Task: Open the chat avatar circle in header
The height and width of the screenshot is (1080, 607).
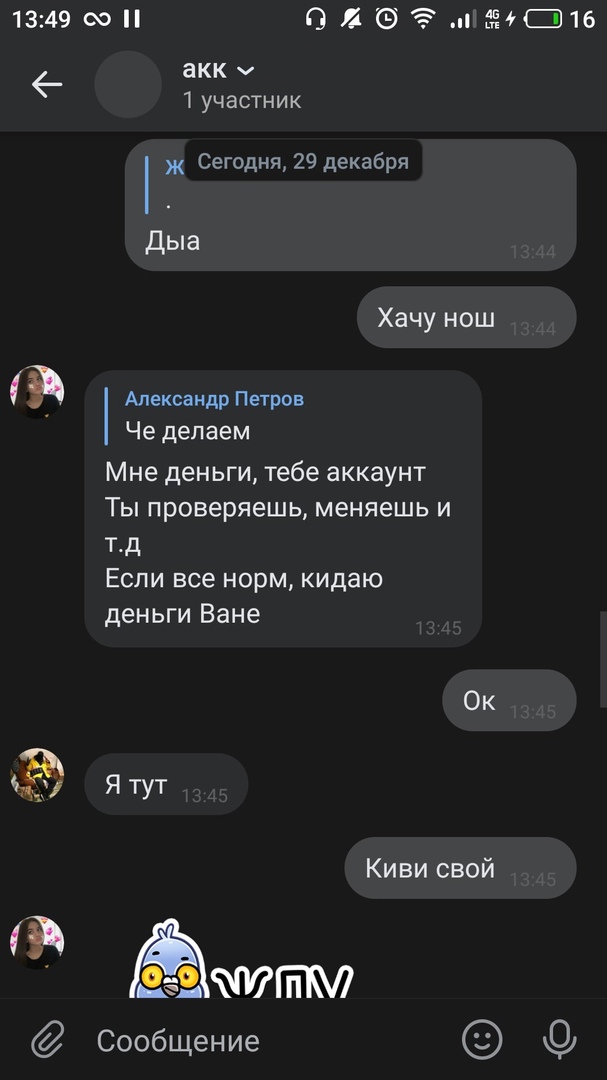Action: tap(128, 84)
